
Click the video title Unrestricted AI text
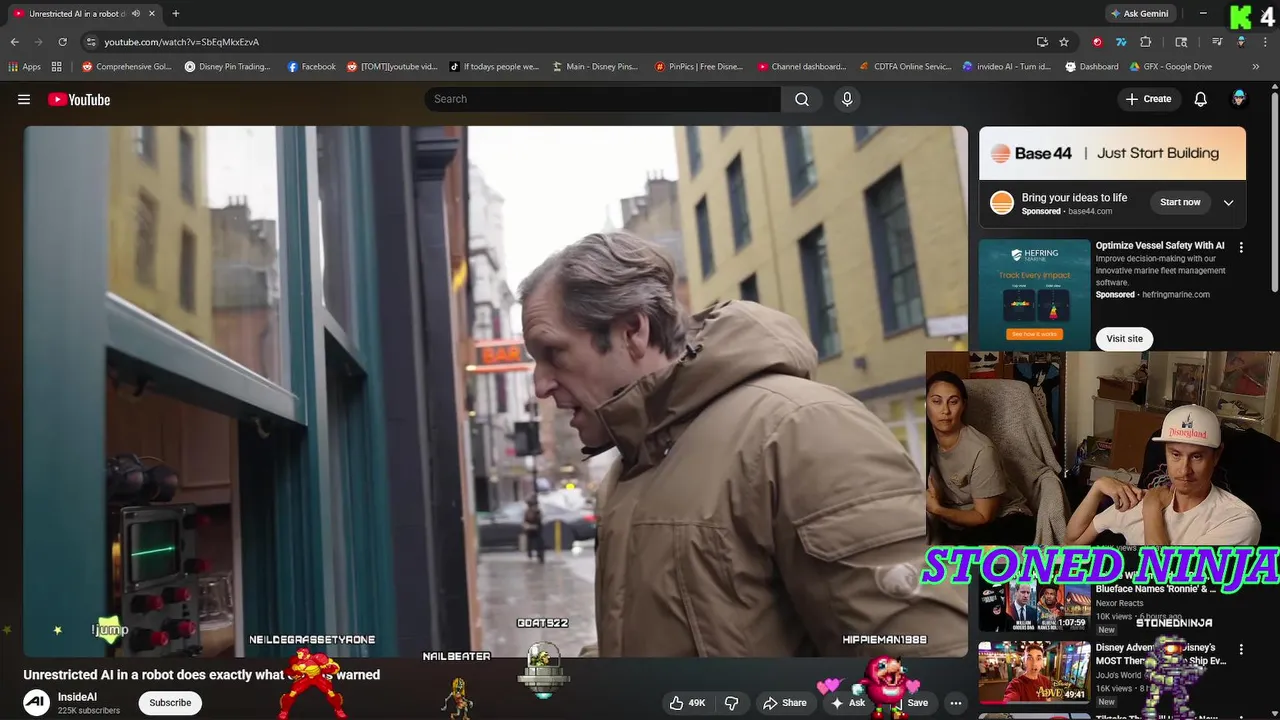click(201, 675)
